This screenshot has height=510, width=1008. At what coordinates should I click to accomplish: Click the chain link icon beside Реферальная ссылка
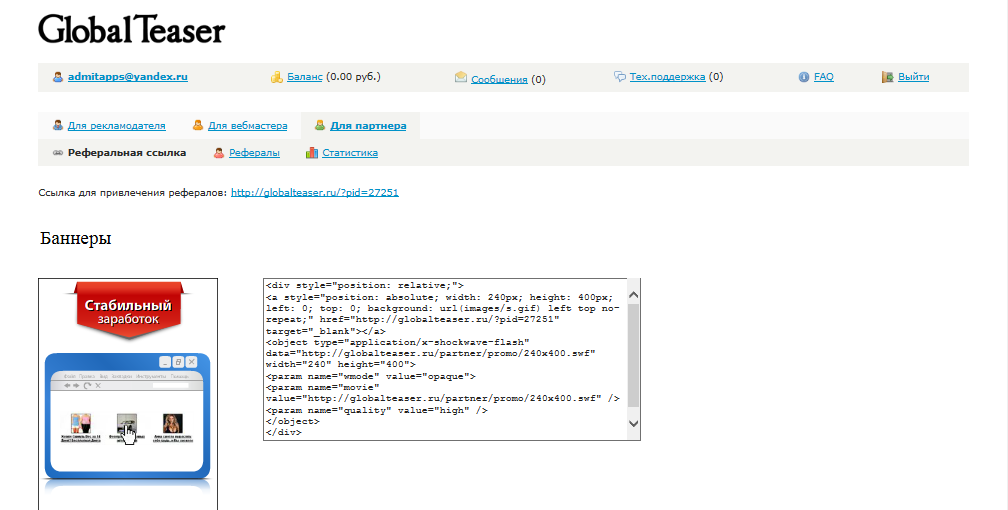(58, 153)
